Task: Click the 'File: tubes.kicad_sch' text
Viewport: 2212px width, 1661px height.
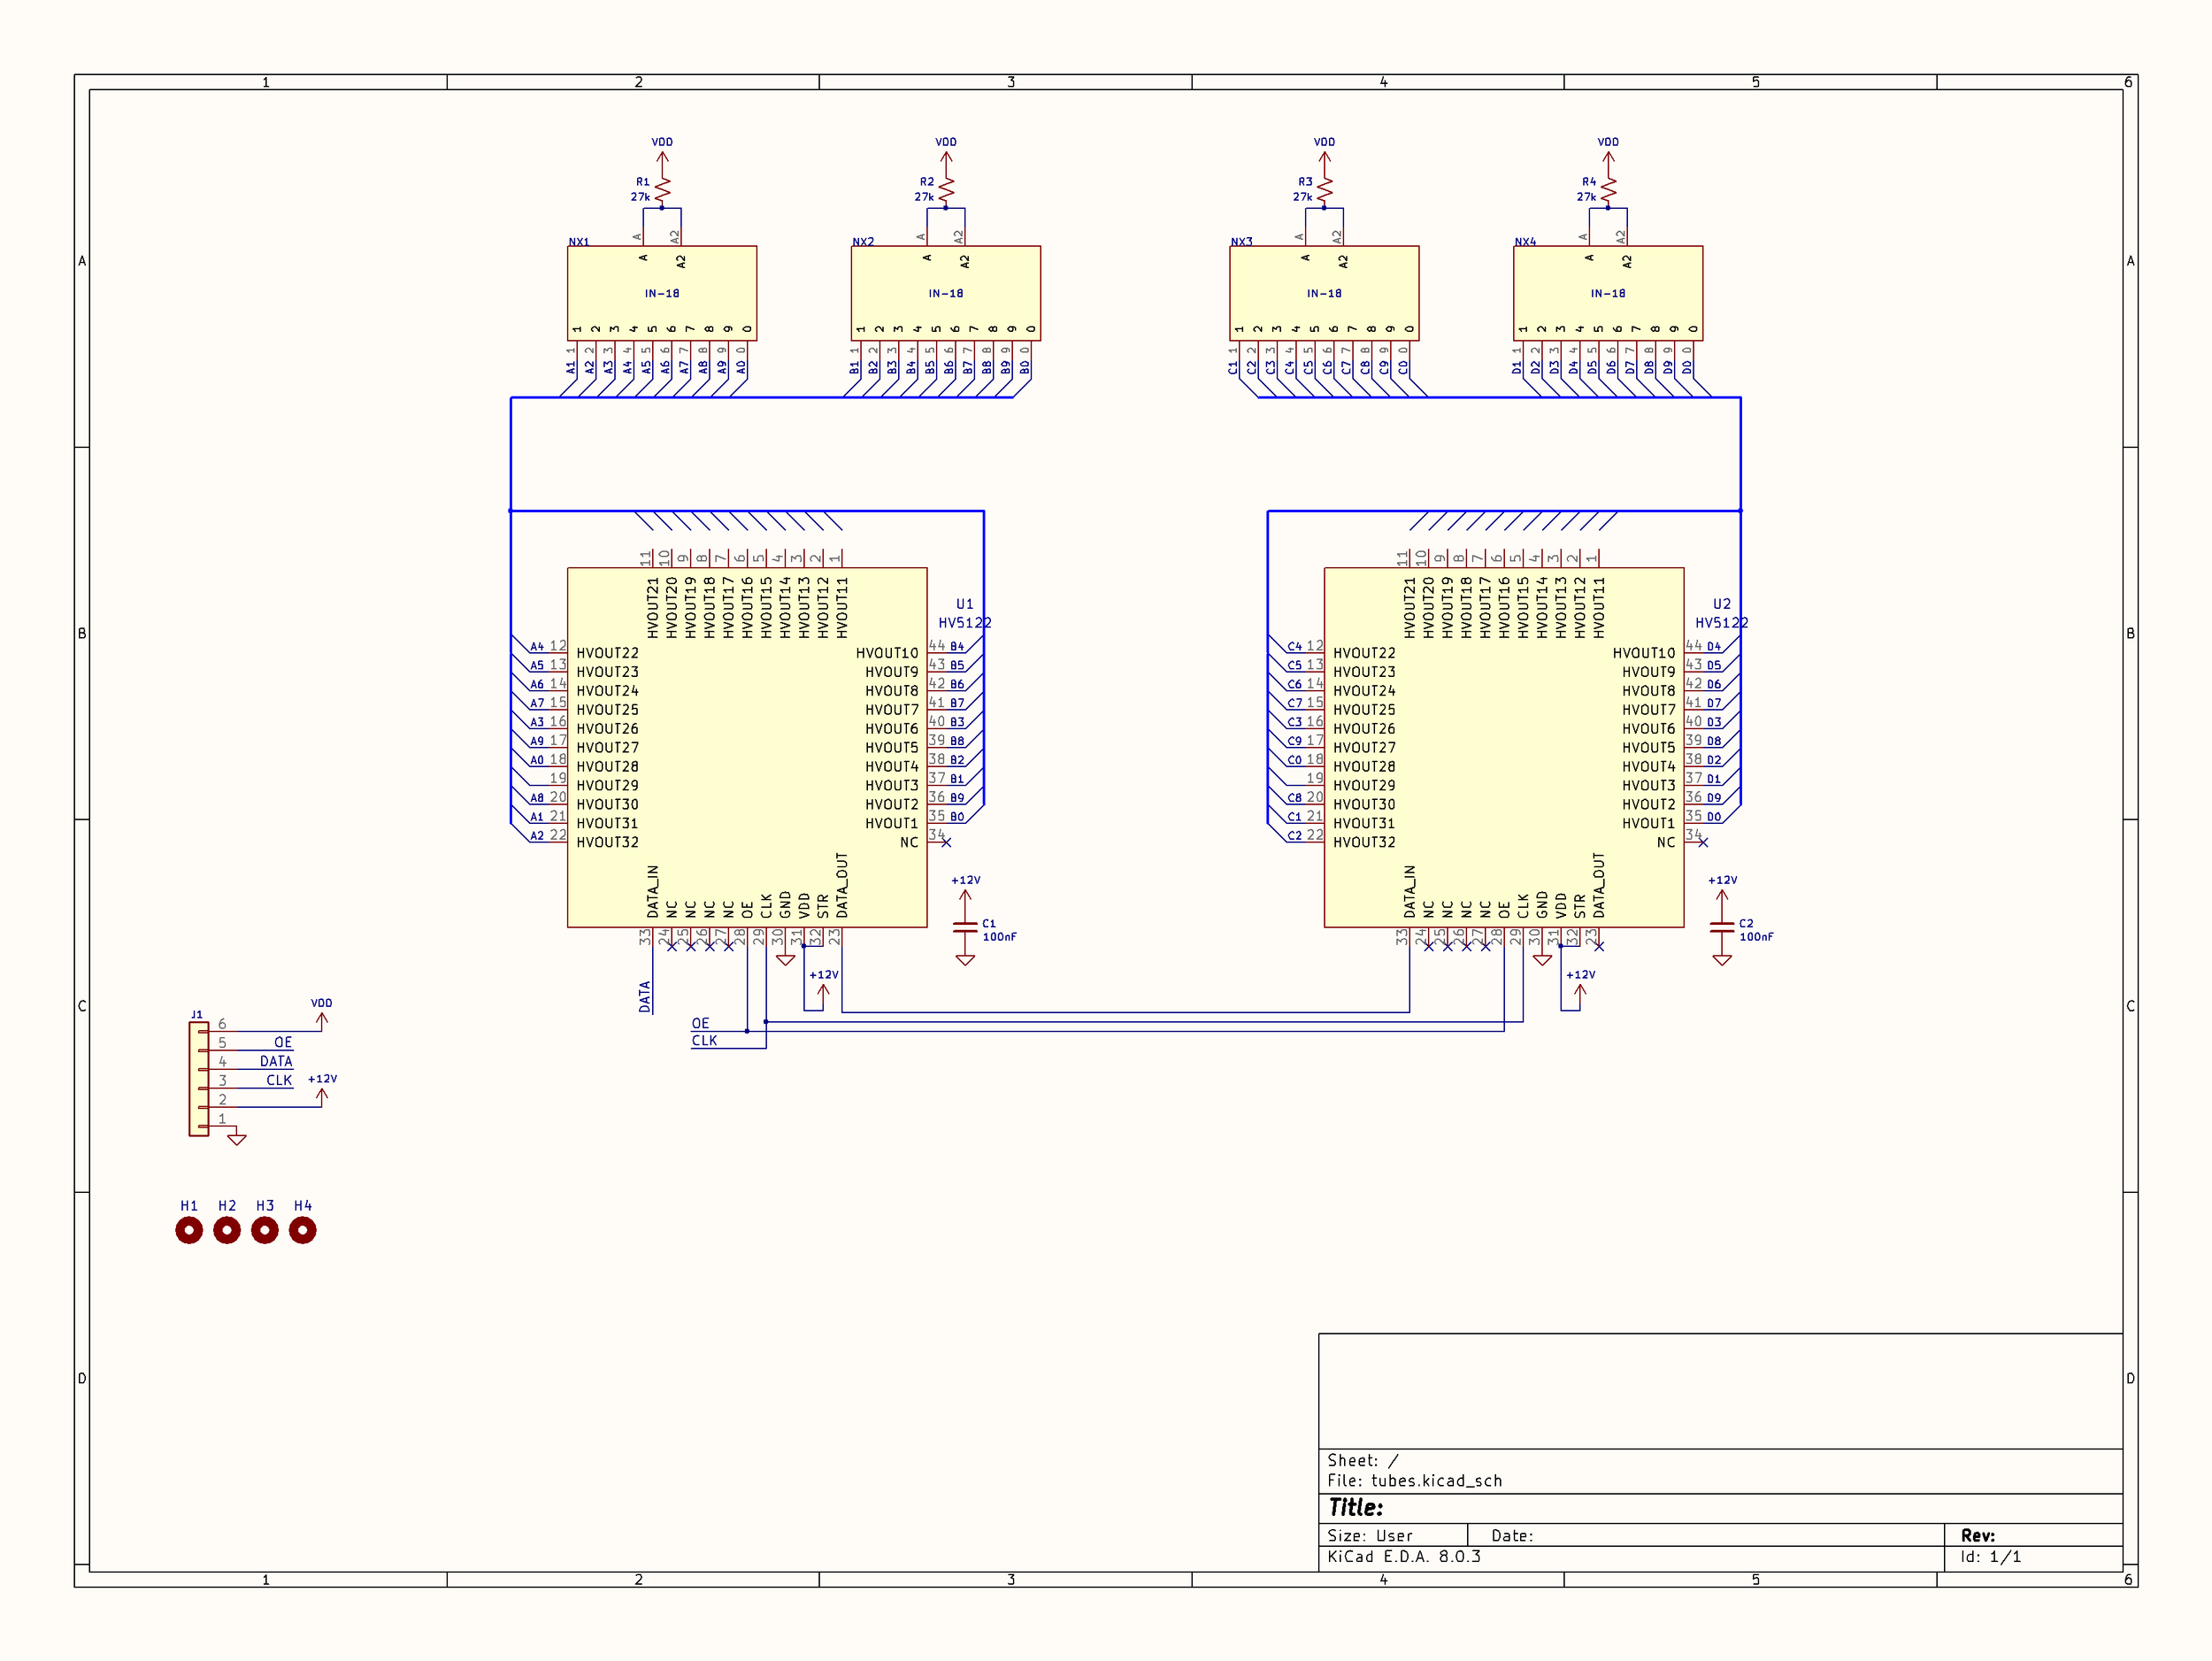Action: coord(1414,1481)
